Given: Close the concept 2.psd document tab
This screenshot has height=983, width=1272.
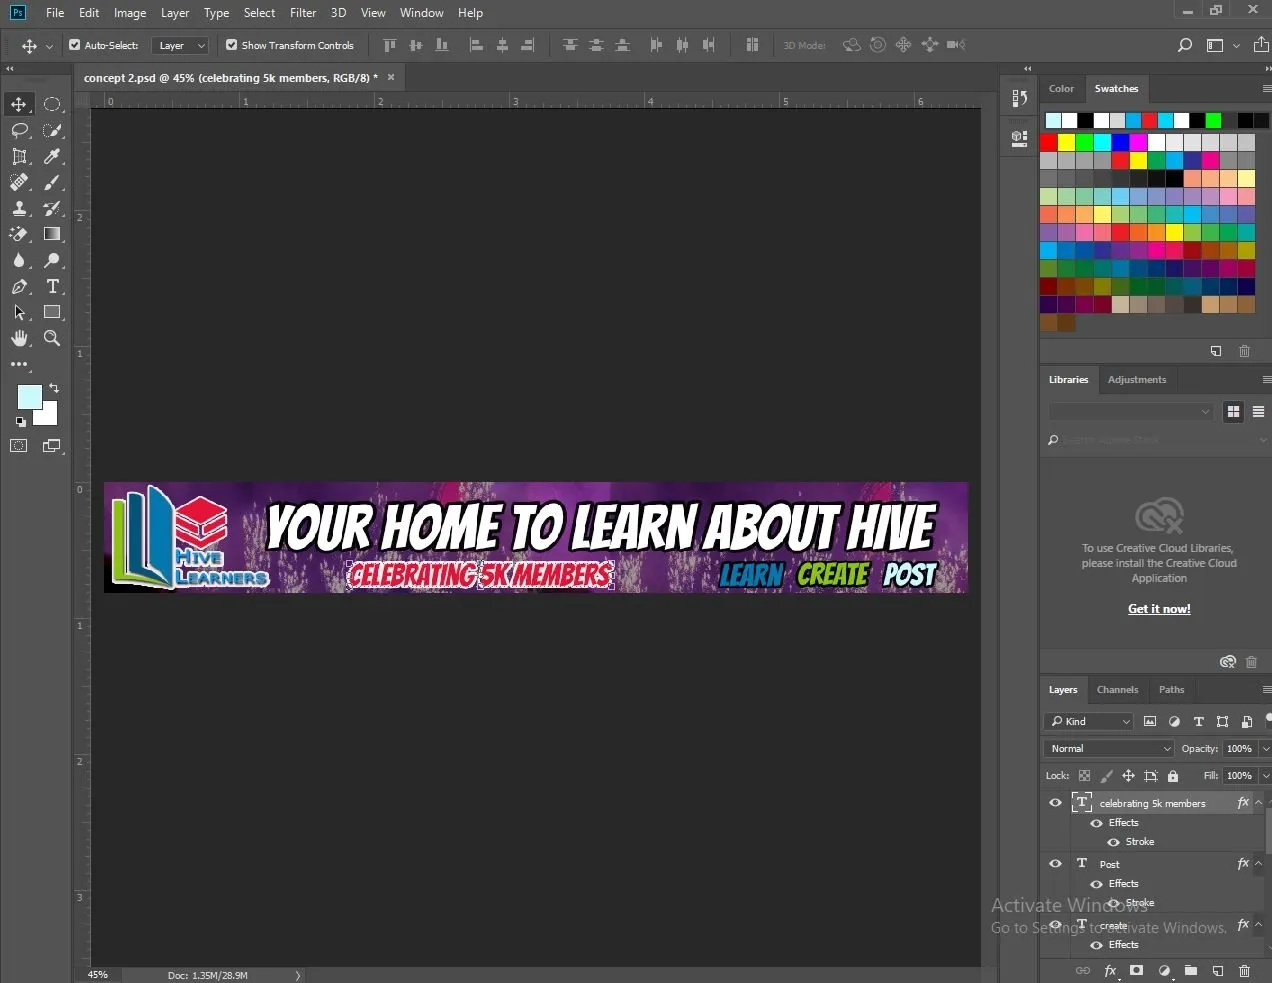Looking at the screenshot, I should click(391, 77).
